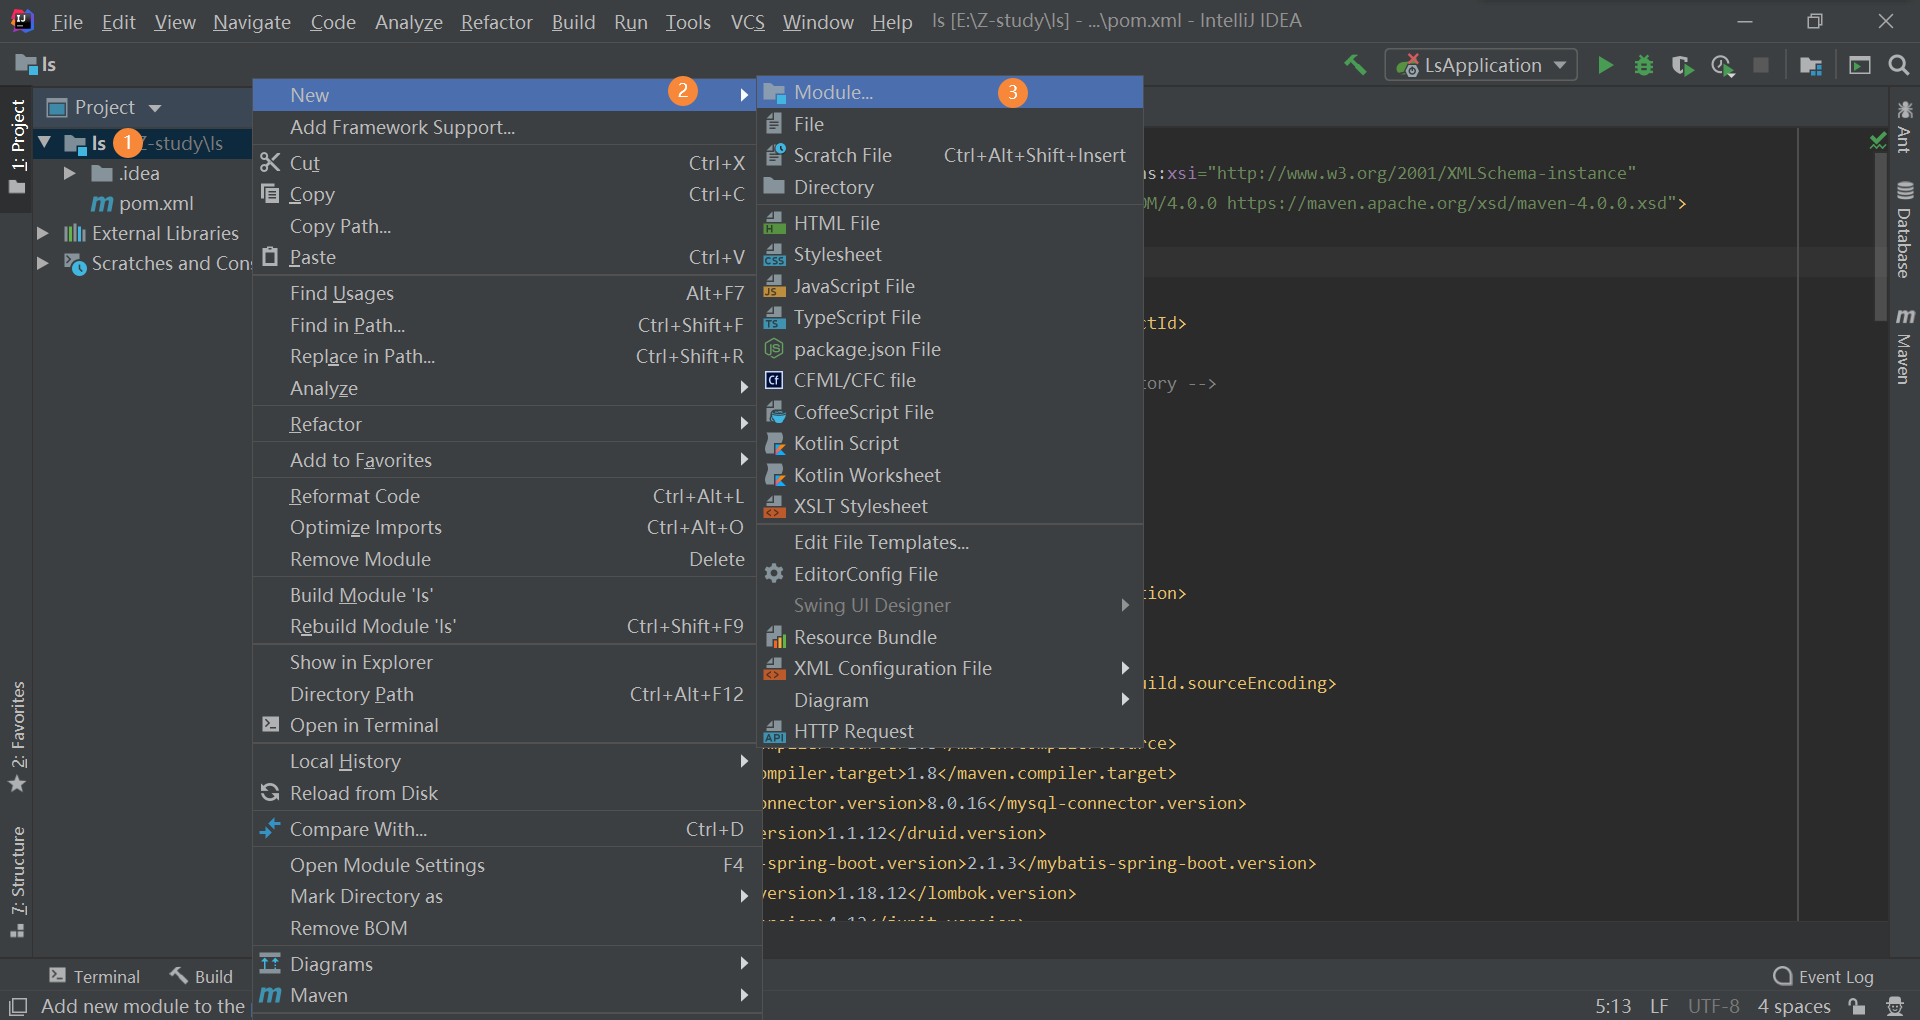
Task: Start debugging with the bug icon
Action: pyautogui.click(x=1644, y=65)
